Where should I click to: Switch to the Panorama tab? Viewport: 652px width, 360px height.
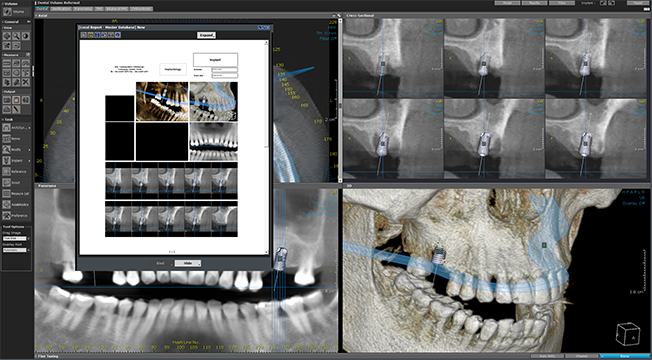point(83,8)
